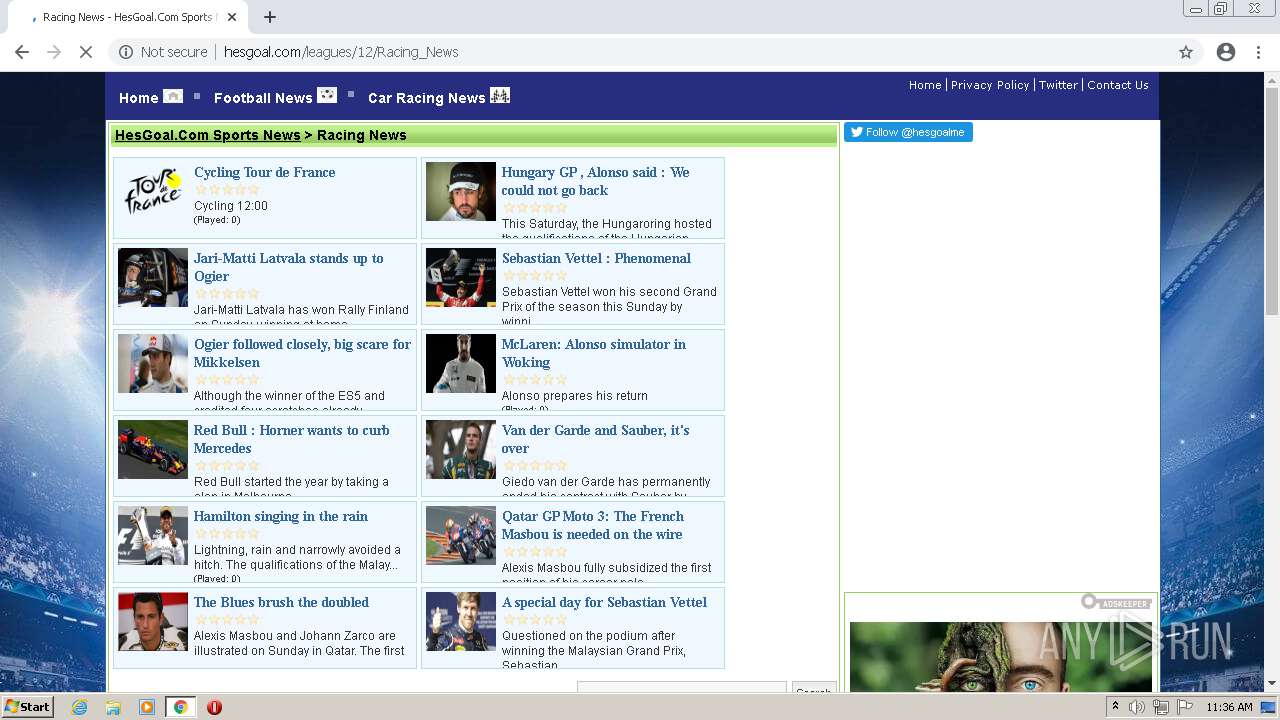Click the Alonso photo in the Hungary GP card
This screenshot has height=720, width=1280.
461,192
